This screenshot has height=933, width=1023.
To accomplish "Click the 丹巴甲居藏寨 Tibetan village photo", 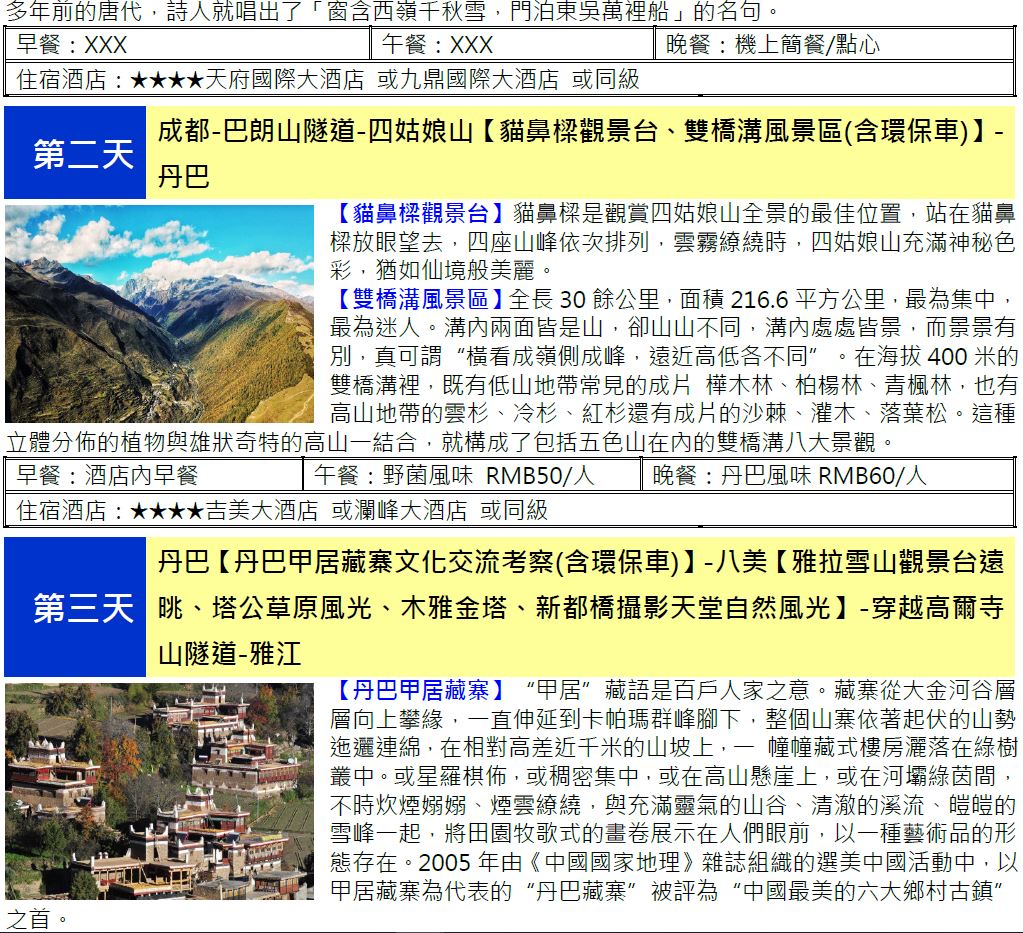I will coord(160,791).
